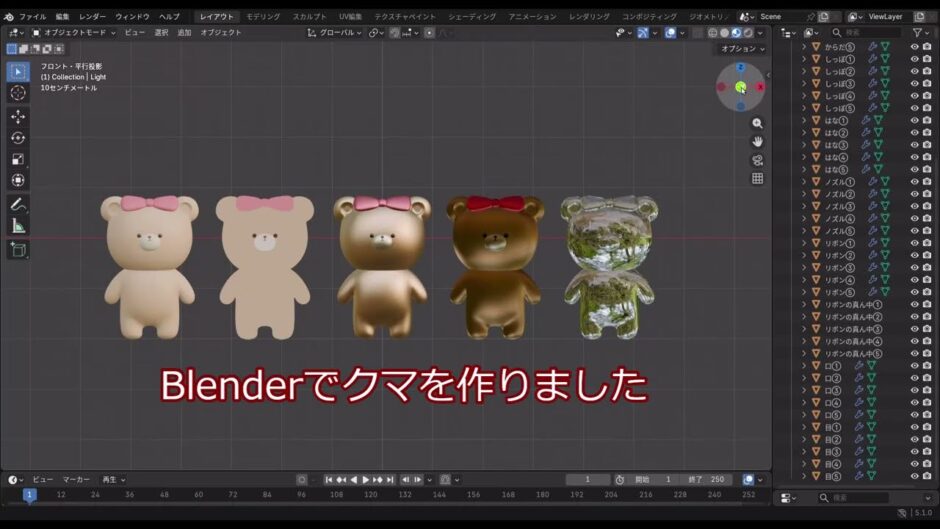Select the Rotate tool in the toolbar
940x529 pixels.
tap(18, 138)
